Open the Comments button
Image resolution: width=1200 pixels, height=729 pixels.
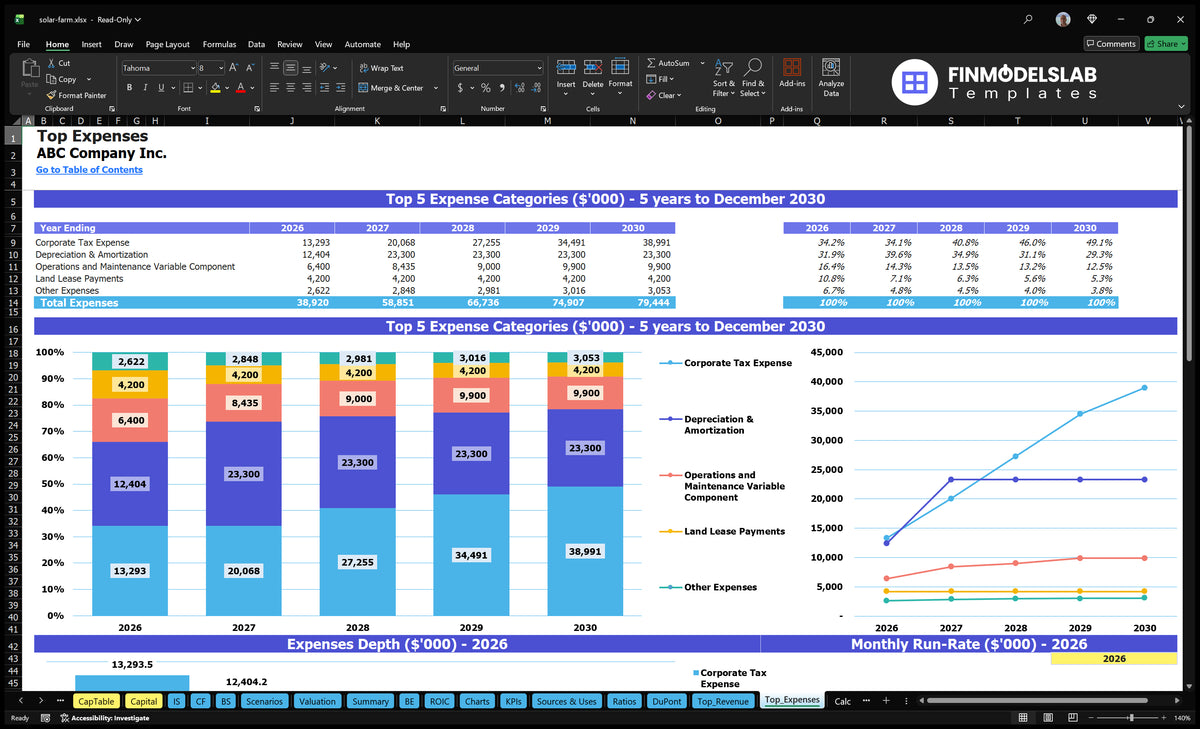pyautogui.click(x=1111, y=44)
